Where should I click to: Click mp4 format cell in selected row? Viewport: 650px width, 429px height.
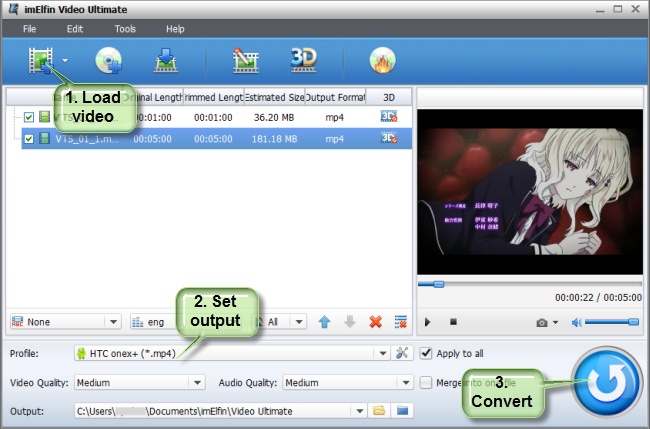coord(335,139)
